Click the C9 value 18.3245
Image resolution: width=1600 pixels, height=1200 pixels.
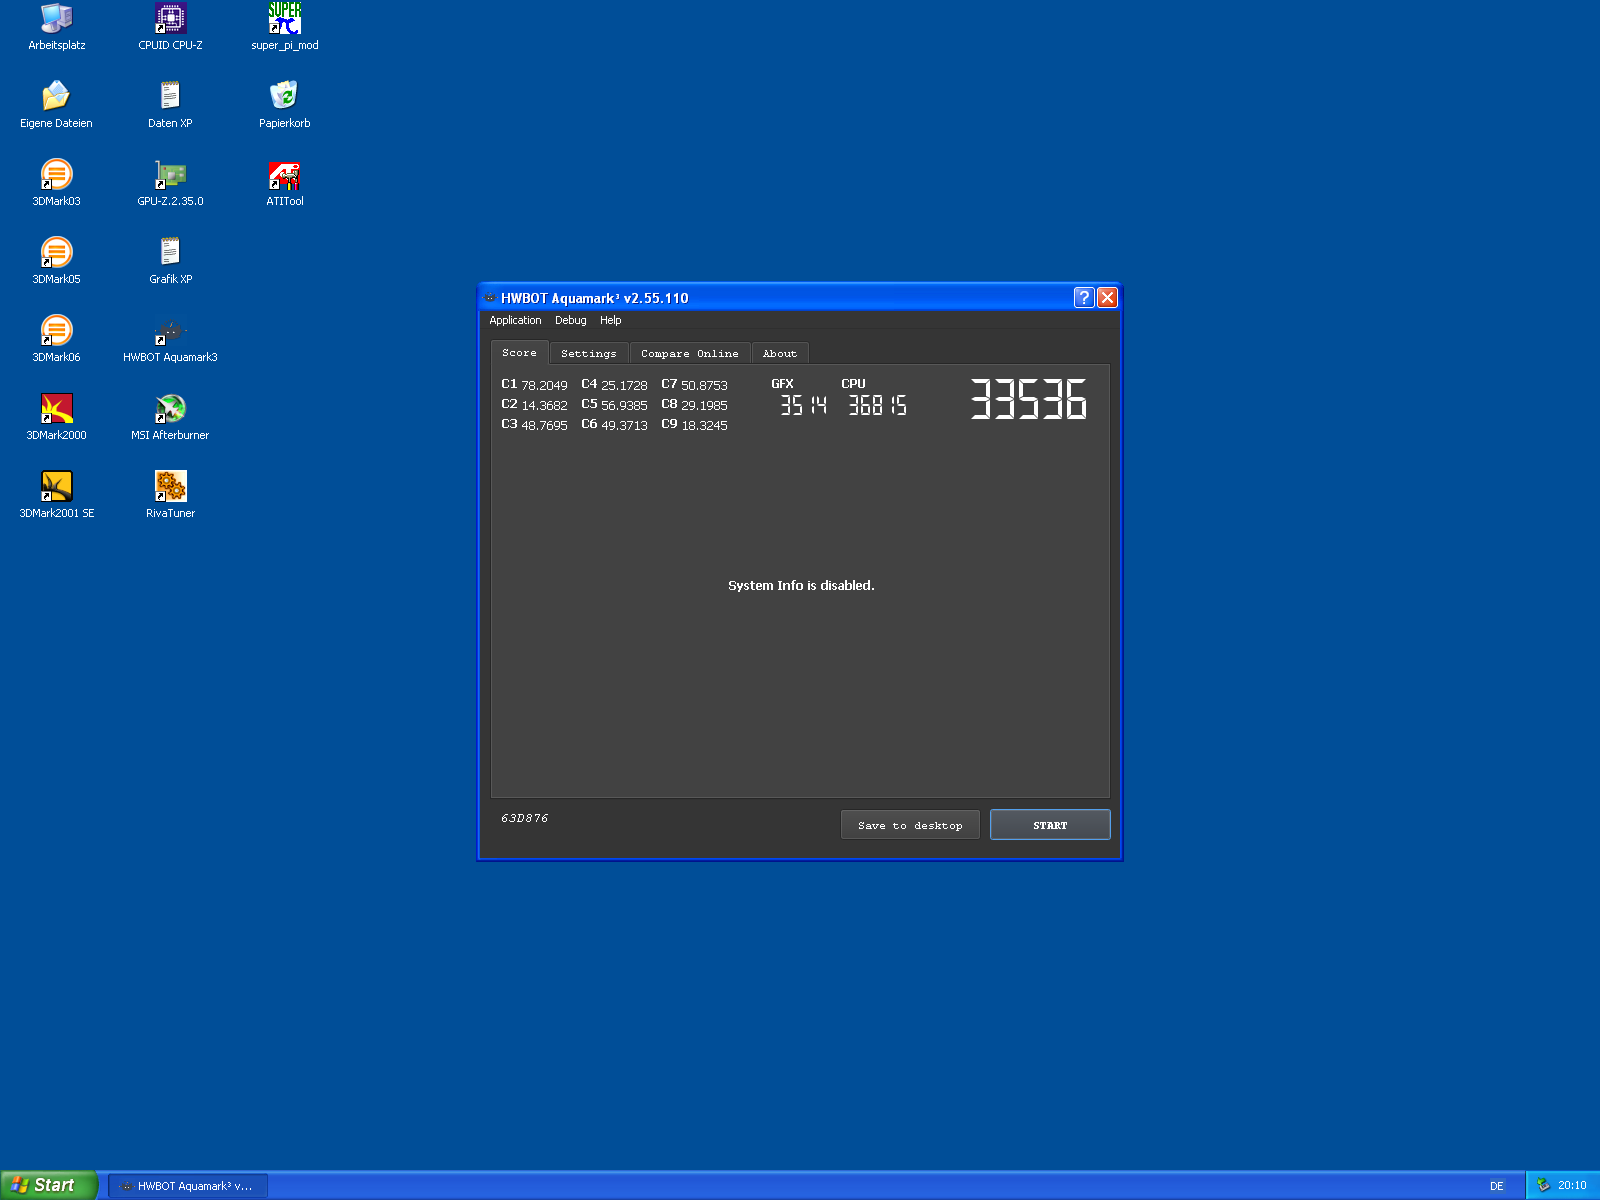click(x=704, y=425)
